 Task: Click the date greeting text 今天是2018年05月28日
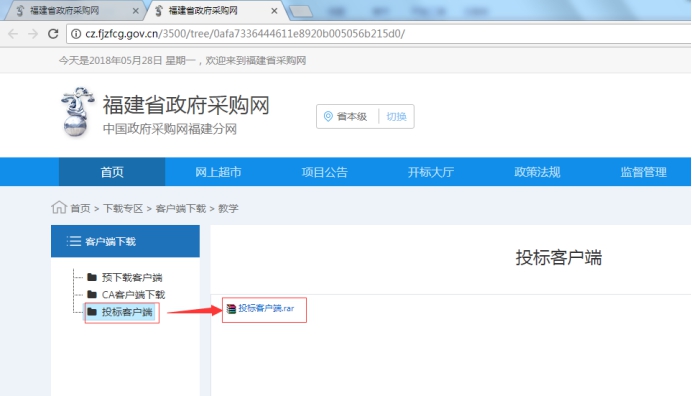pyautogui.click(x=111, y=60)
